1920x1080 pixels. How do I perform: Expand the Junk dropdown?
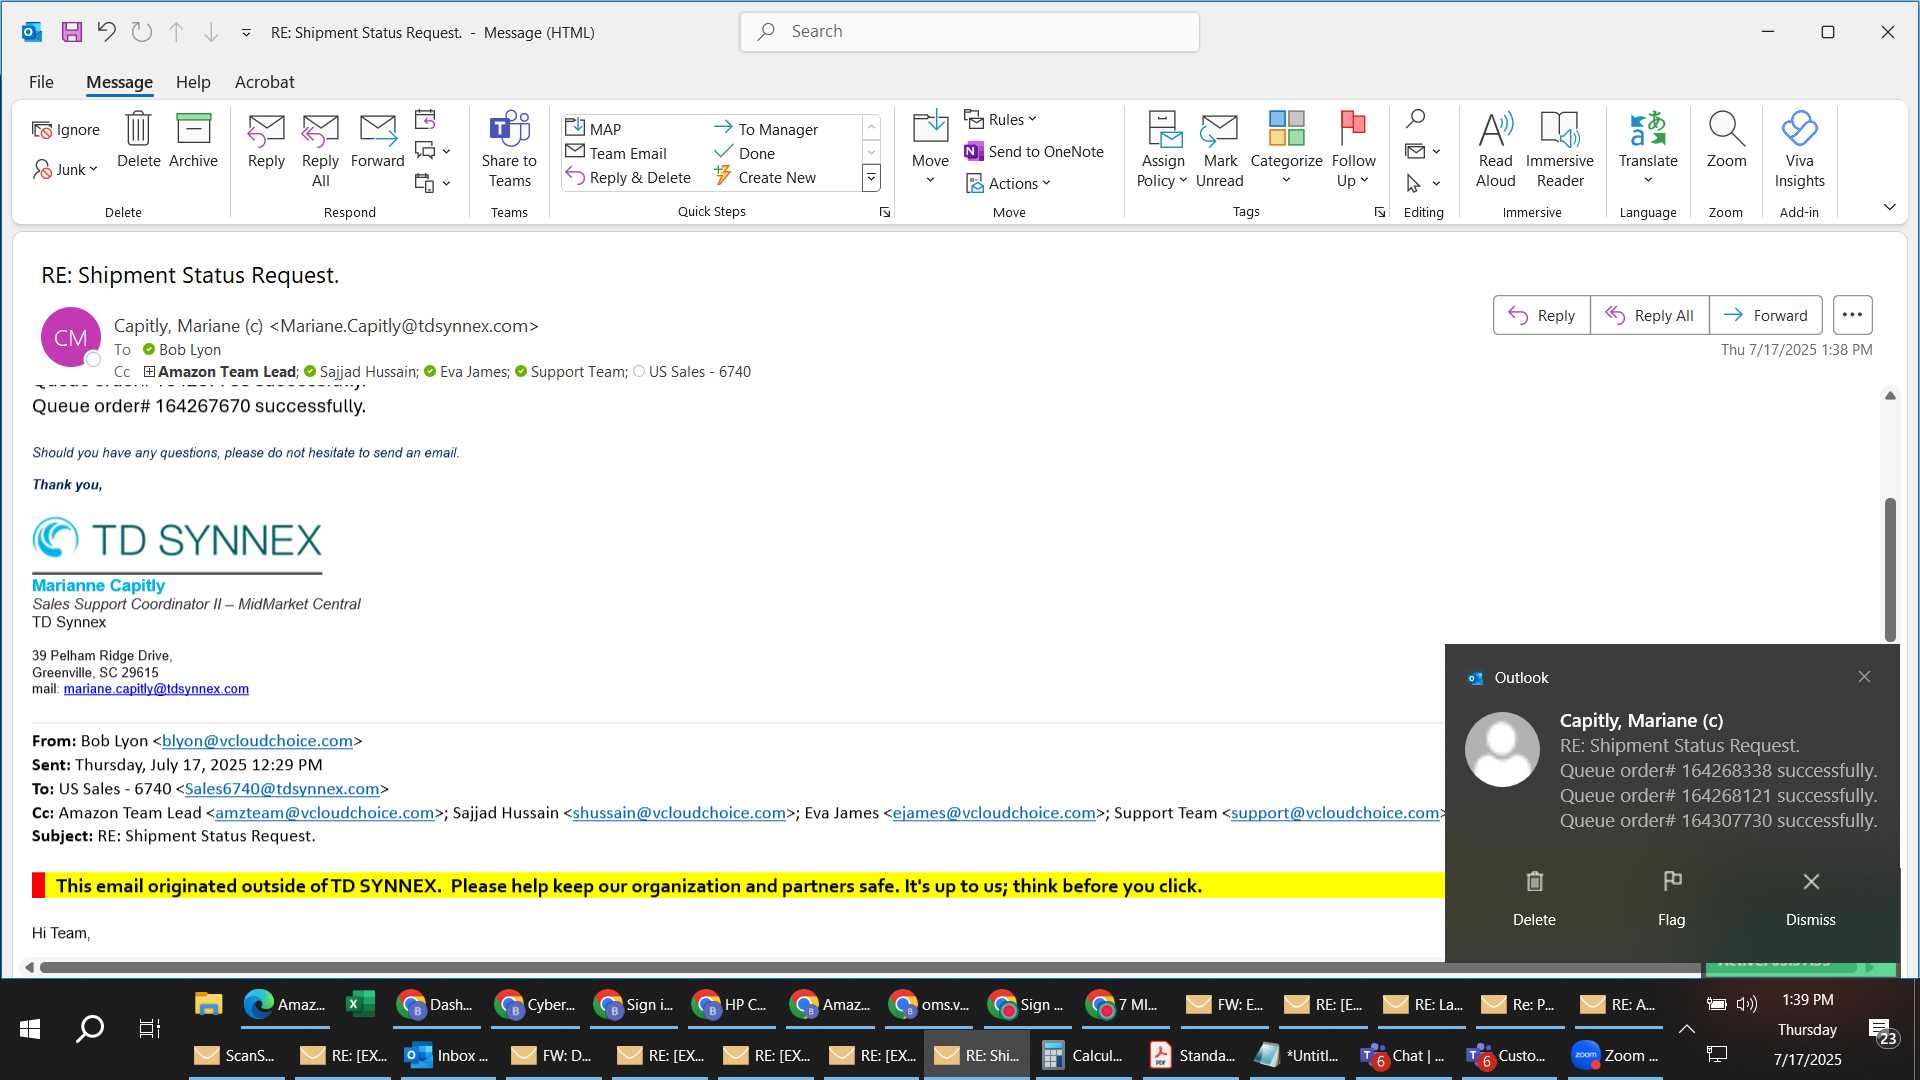pyautogui.click(x=66, y=169)
